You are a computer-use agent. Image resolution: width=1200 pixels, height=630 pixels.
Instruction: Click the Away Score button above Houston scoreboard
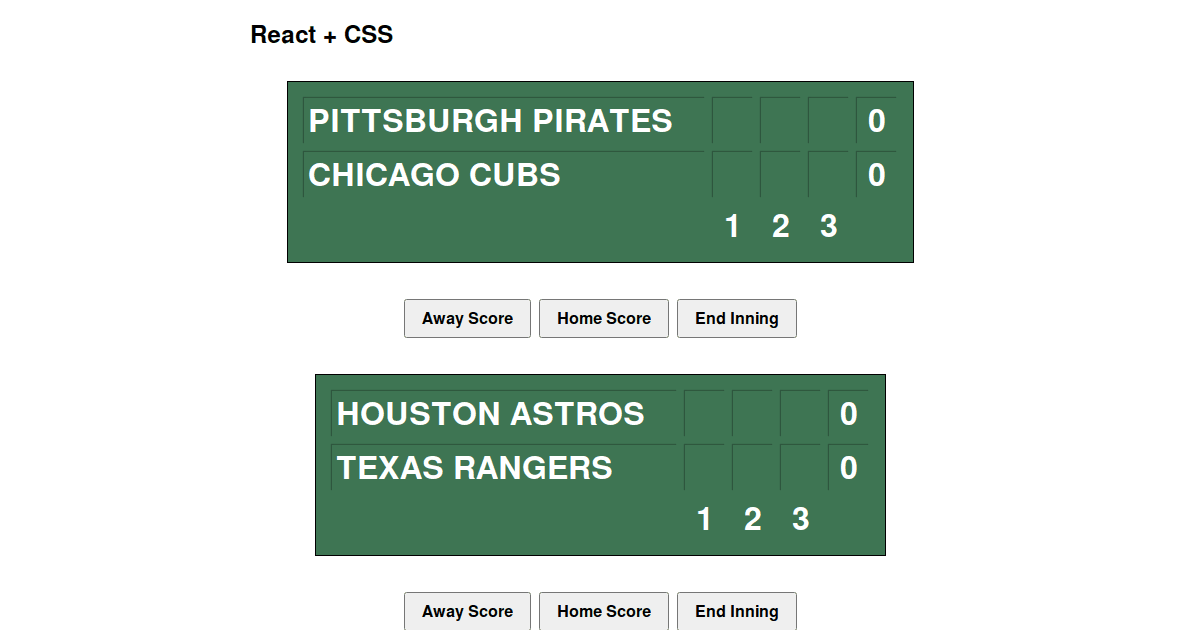tap(467, 318)
